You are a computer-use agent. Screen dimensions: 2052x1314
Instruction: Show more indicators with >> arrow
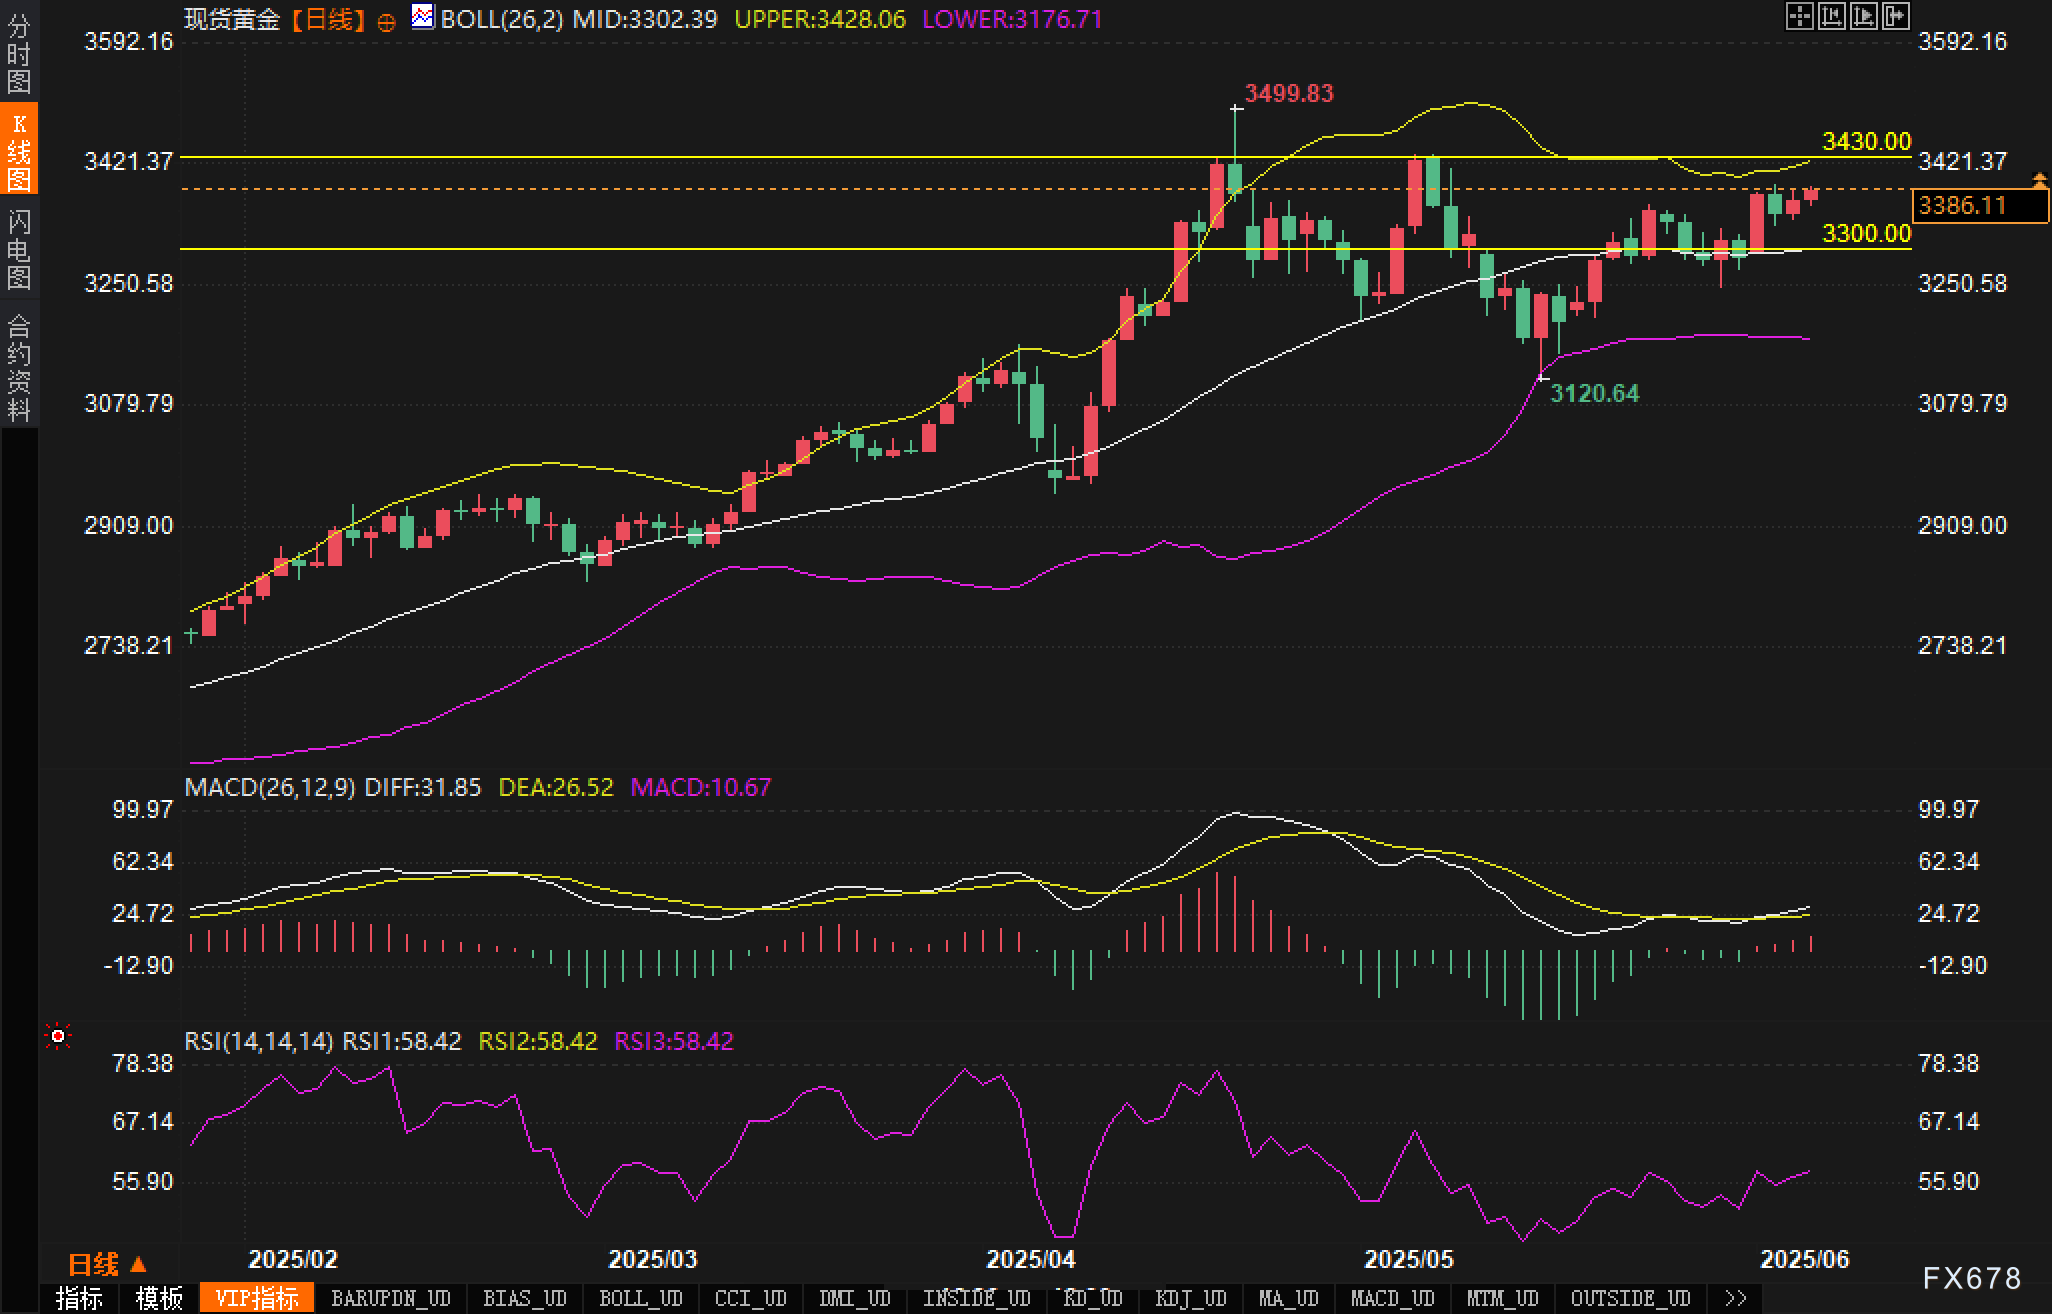tap(1735, 1298)
